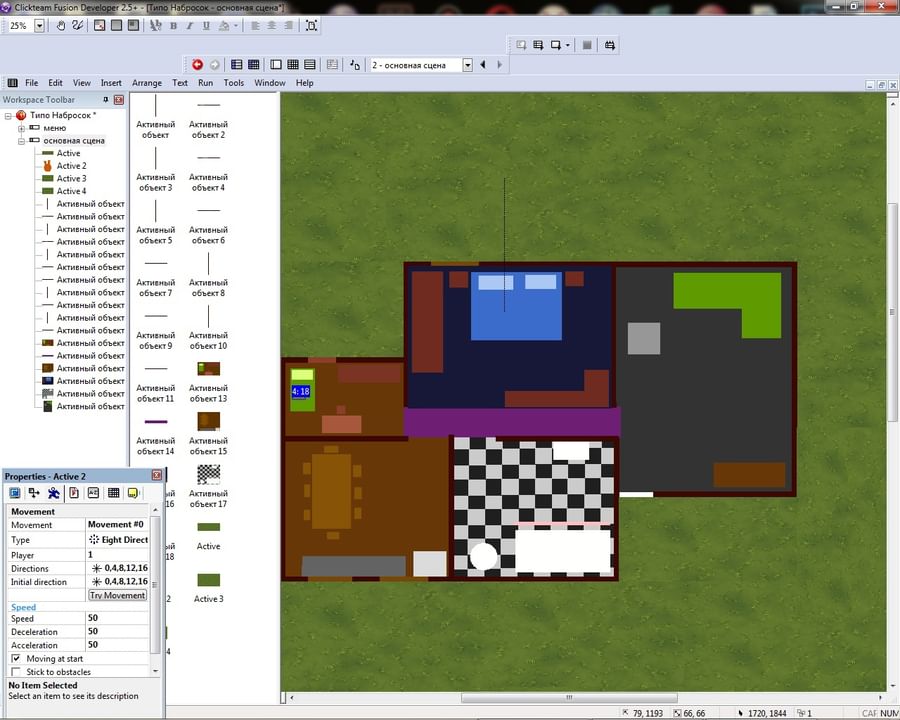This screenshot has width=900, height=720.
Task: Open the Window menu
Action: 270,83
